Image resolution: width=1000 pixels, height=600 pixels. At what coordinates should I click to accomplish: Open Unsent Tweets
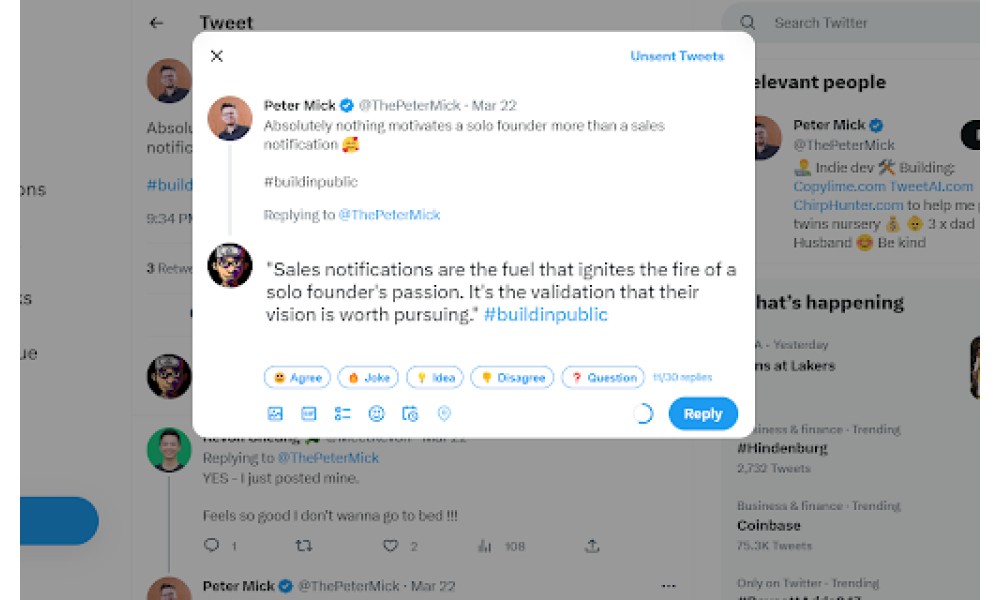677,56
